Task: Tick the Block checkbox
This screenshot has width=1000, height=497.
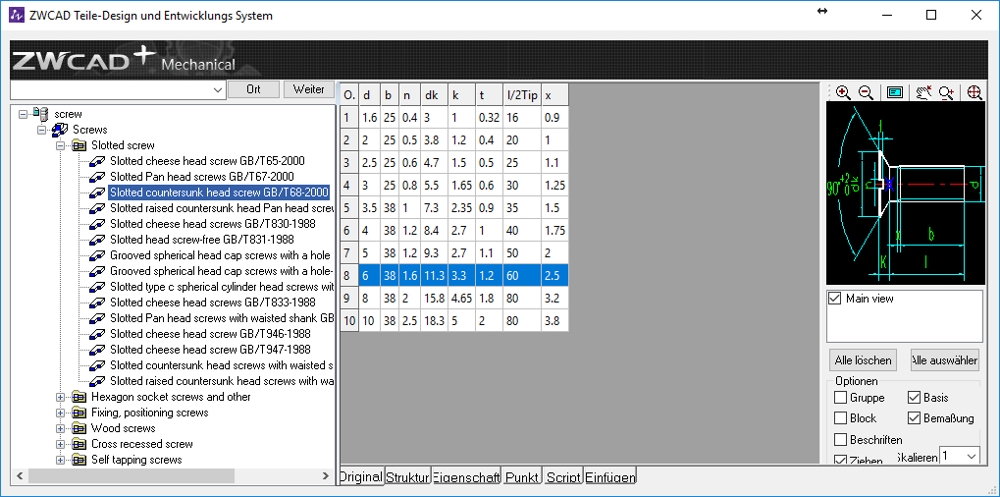Action: [x=841, y=419]
